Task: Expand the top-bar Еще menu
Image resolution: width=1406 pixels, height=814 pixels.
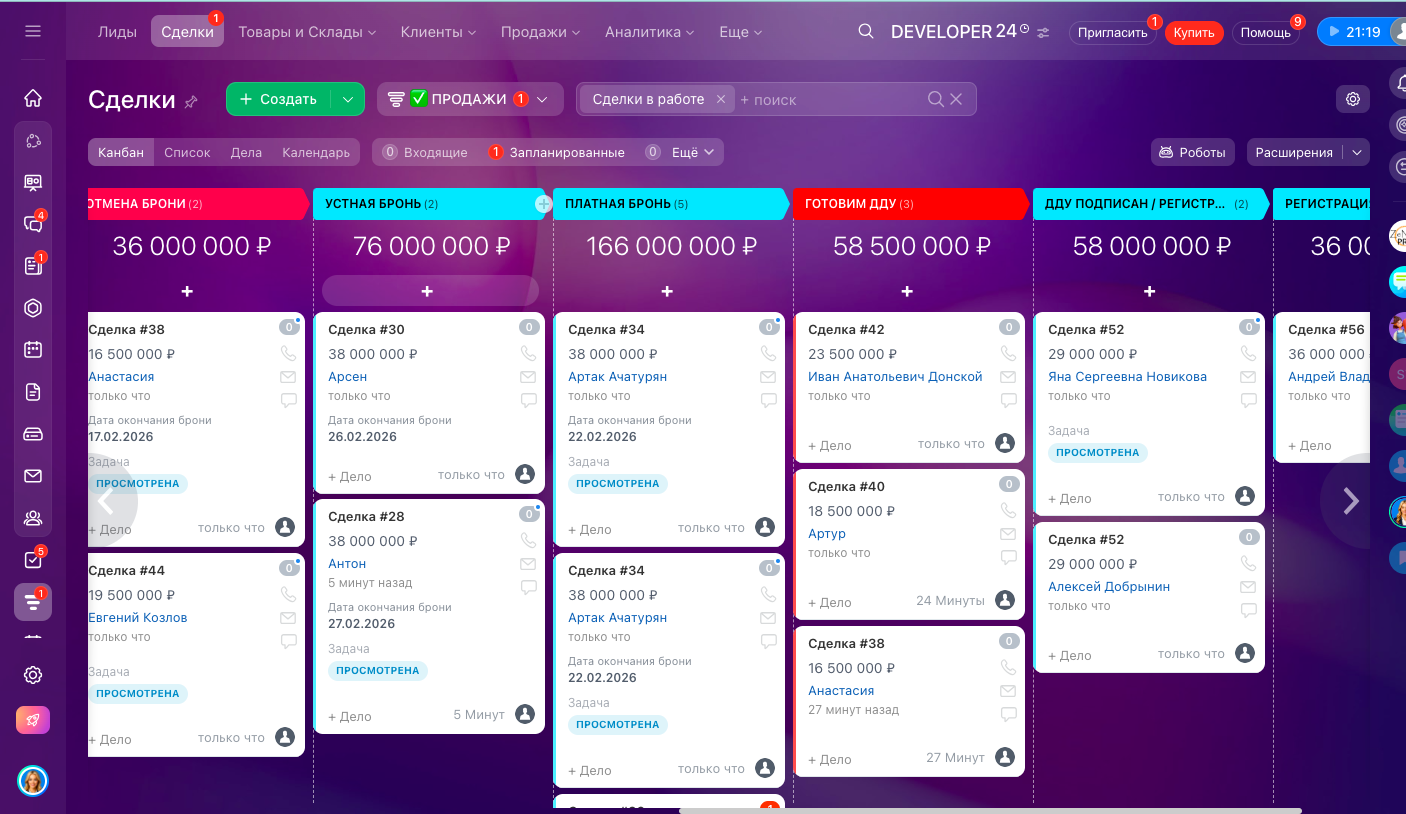Action: coord(740,32)
